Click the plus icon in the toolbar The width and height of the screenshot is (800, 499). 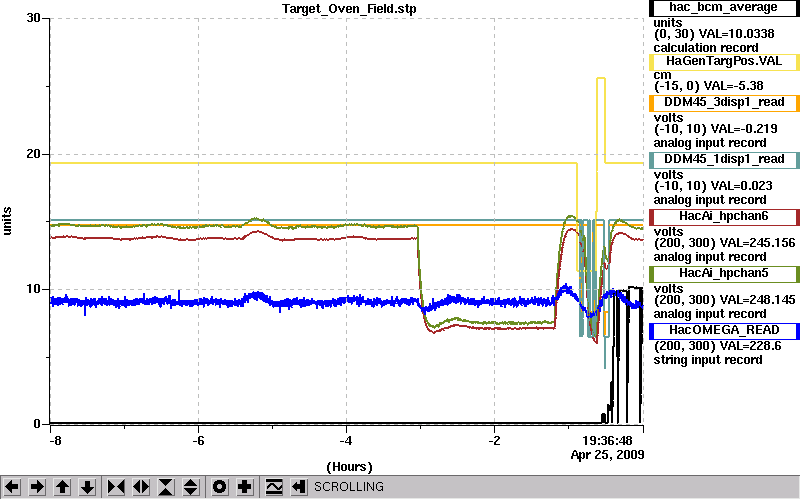[x=245, y=487]
